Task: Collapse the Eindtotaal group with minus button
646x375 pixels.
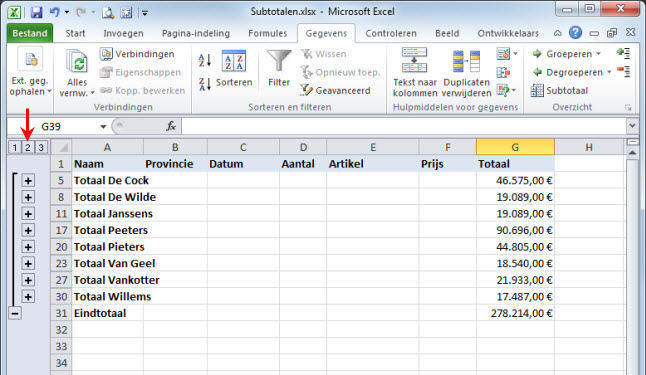Action: [x=15, y=314]
